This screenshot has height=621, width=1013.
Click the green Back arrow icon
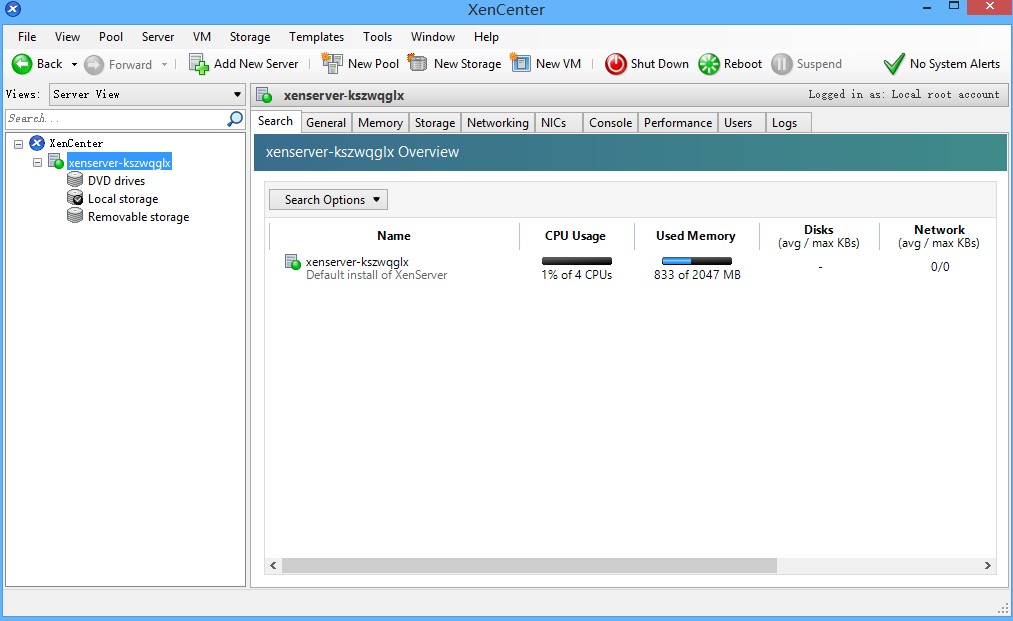22,64
